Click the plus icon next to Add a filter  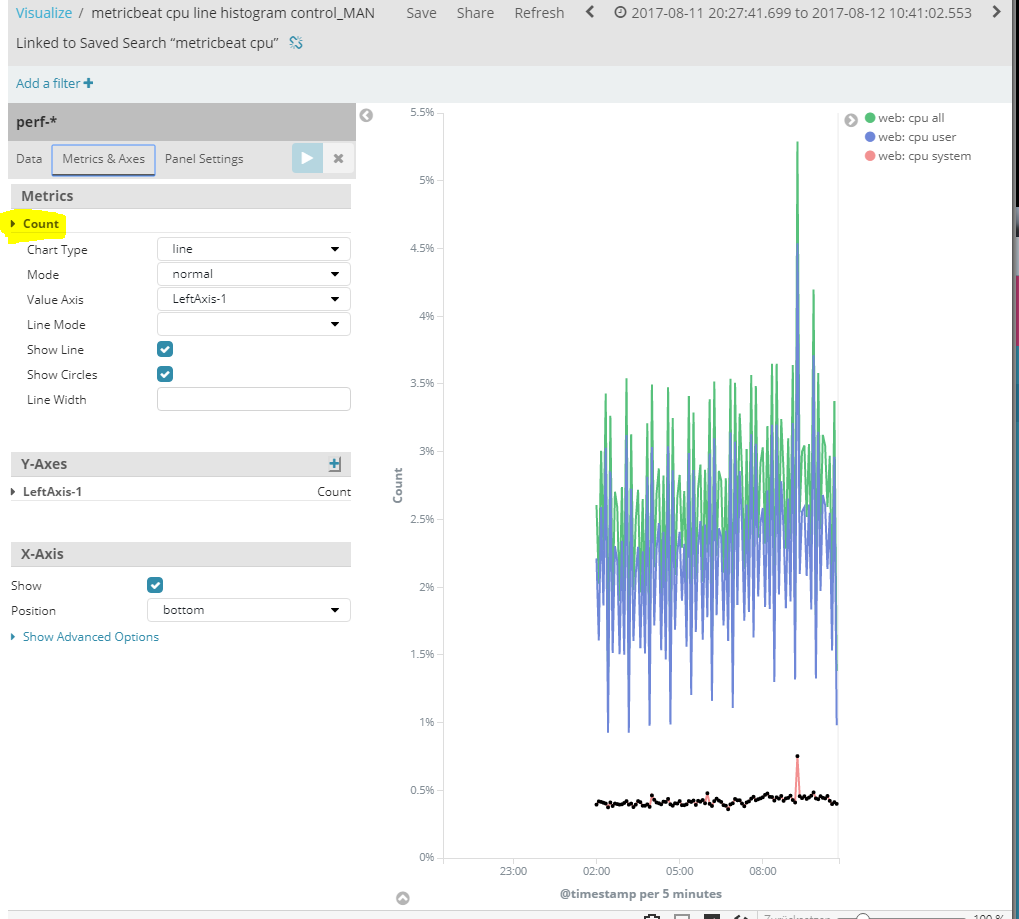tap(88, 83)
